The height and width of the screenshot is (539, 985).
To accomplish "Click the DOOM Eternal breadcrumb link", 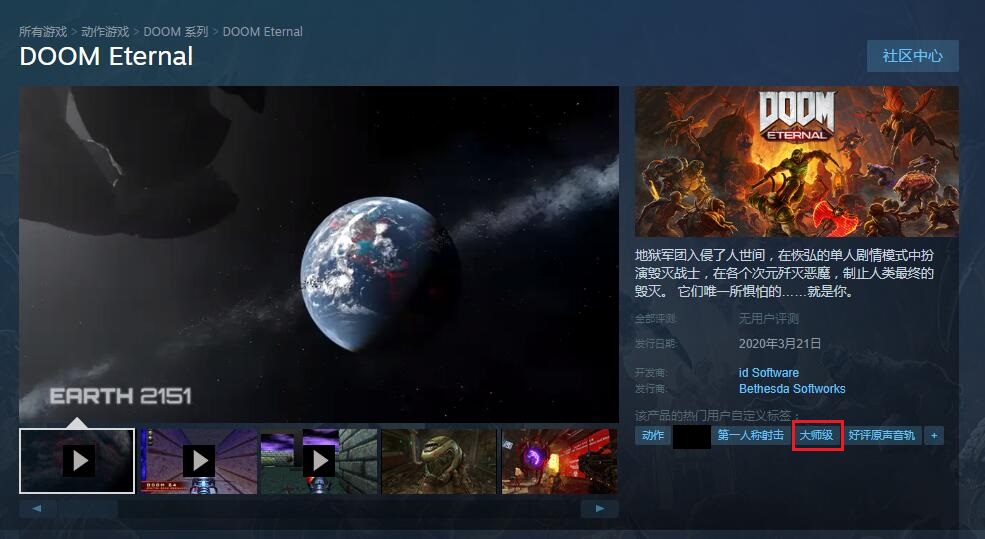I will [263, 31].
